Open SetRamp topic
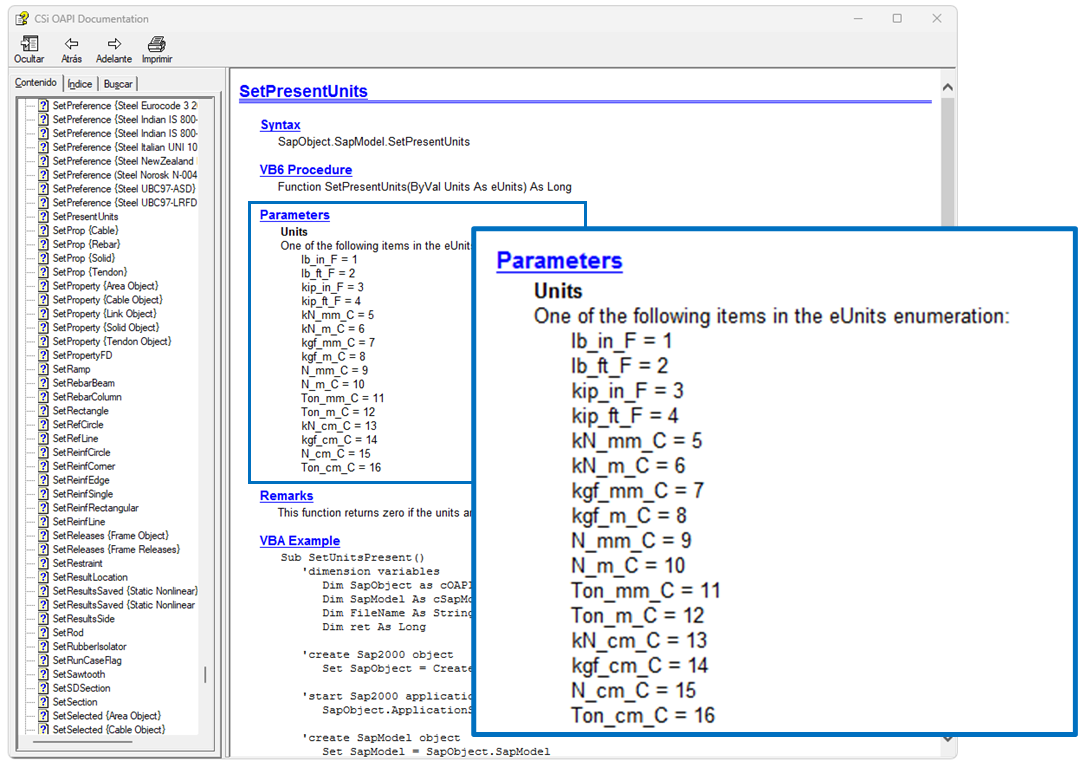 pos(72,369)
